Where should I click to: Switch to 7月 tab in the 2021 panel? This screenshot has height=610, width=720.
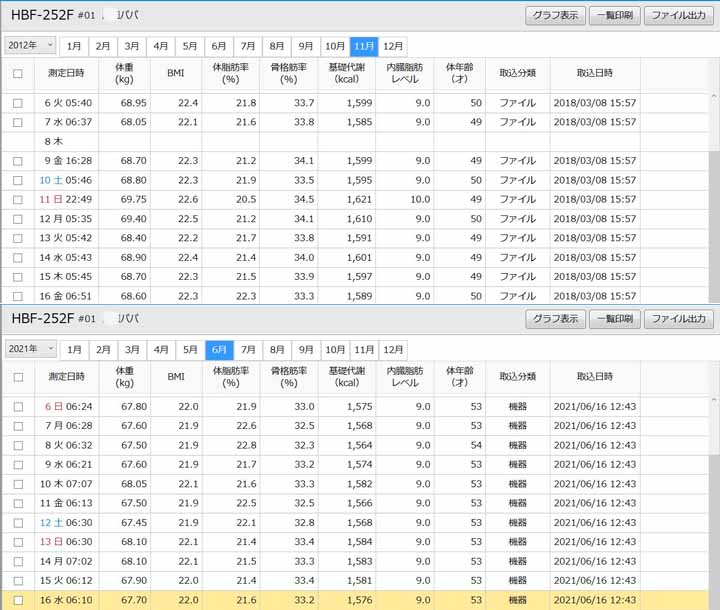point(248,349)
